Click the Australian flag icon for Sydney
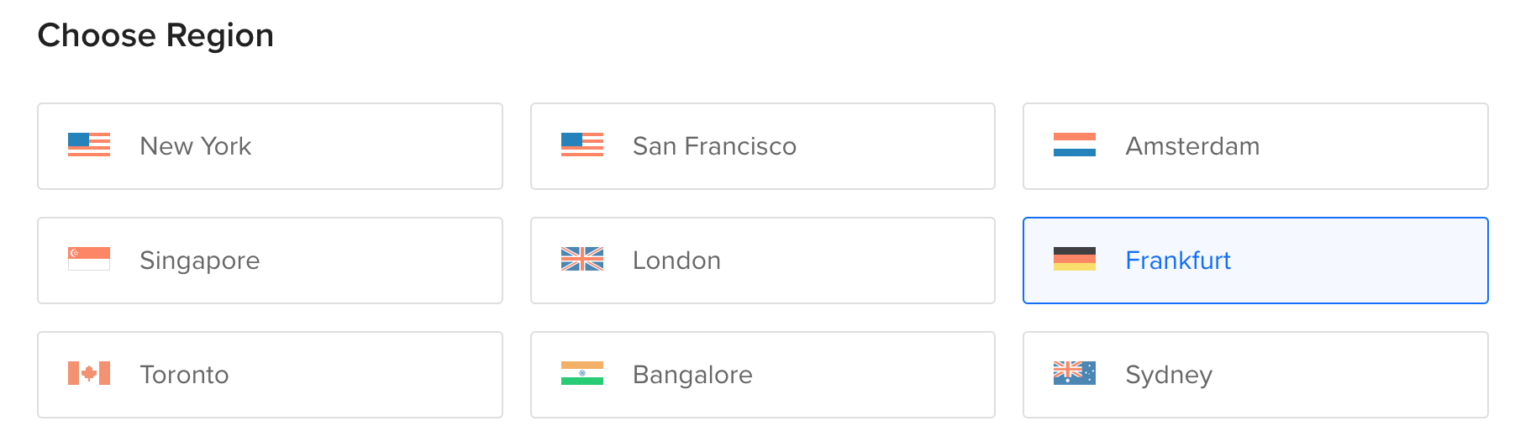 point(1074,374)
